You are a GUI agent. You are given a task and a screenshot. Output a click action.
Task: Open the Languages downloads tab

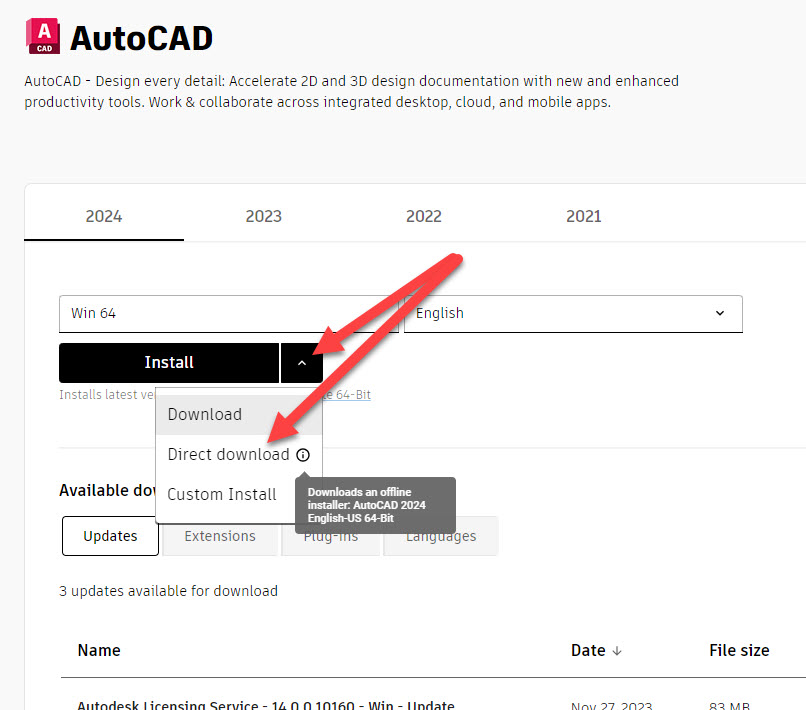point(441,536)
